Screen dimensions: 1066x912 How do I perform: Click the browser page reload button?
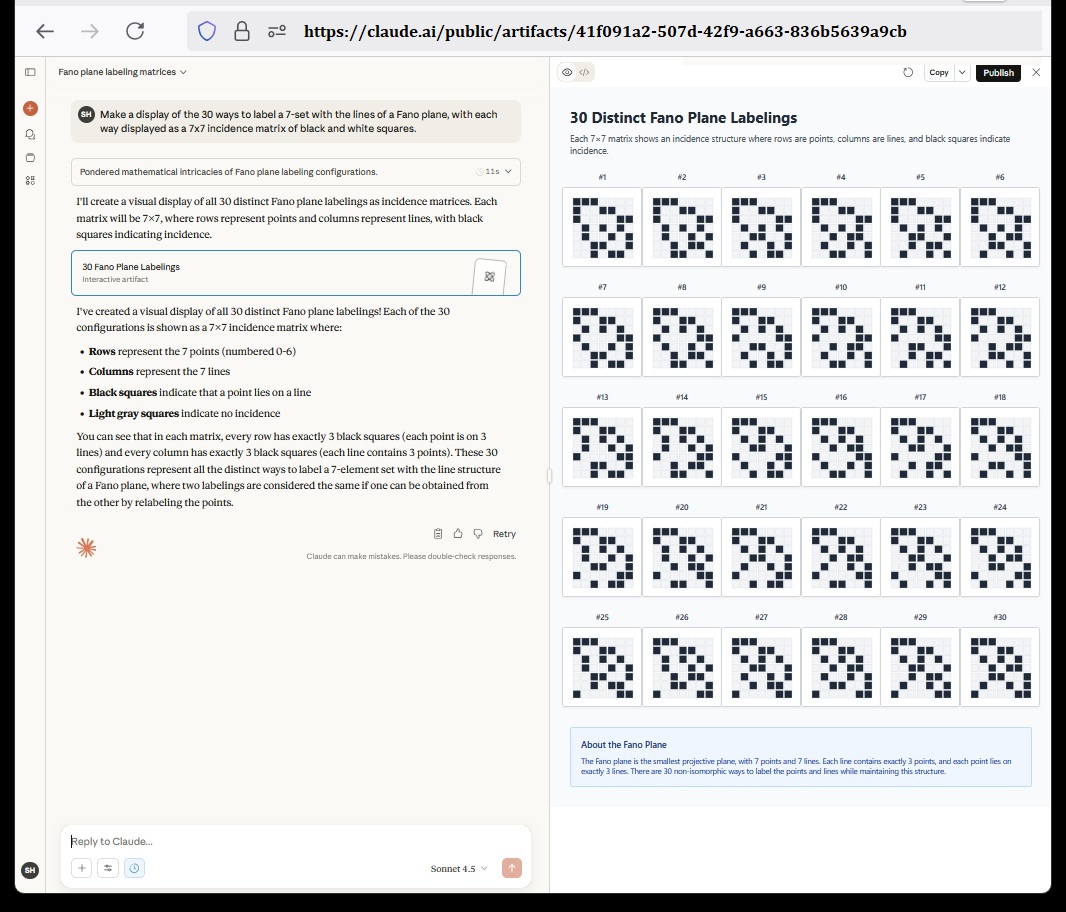click(135, 31)
